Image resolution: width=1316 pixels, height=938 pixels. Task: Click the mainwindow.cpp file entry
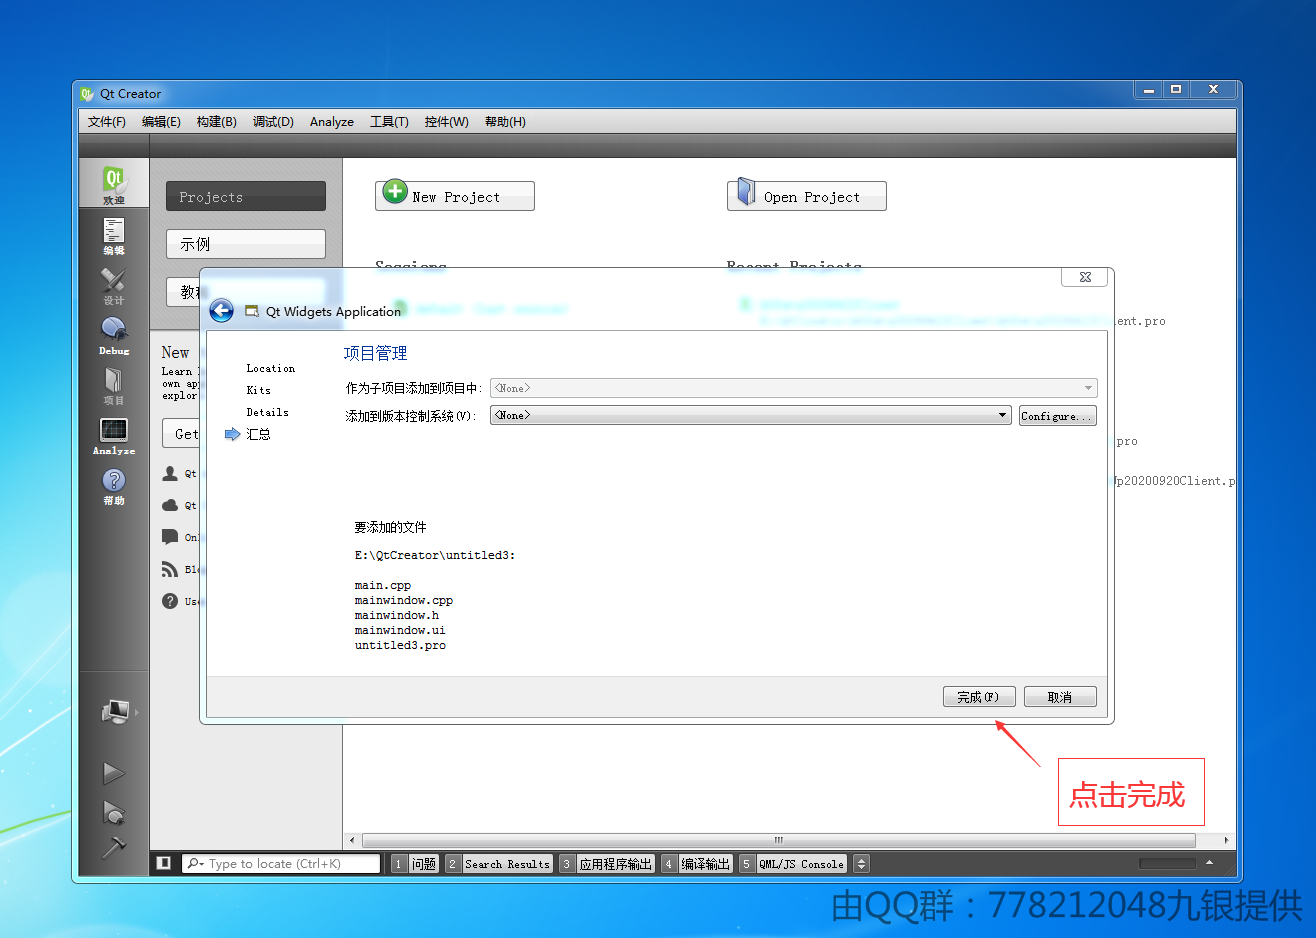[x=404, y=600]
